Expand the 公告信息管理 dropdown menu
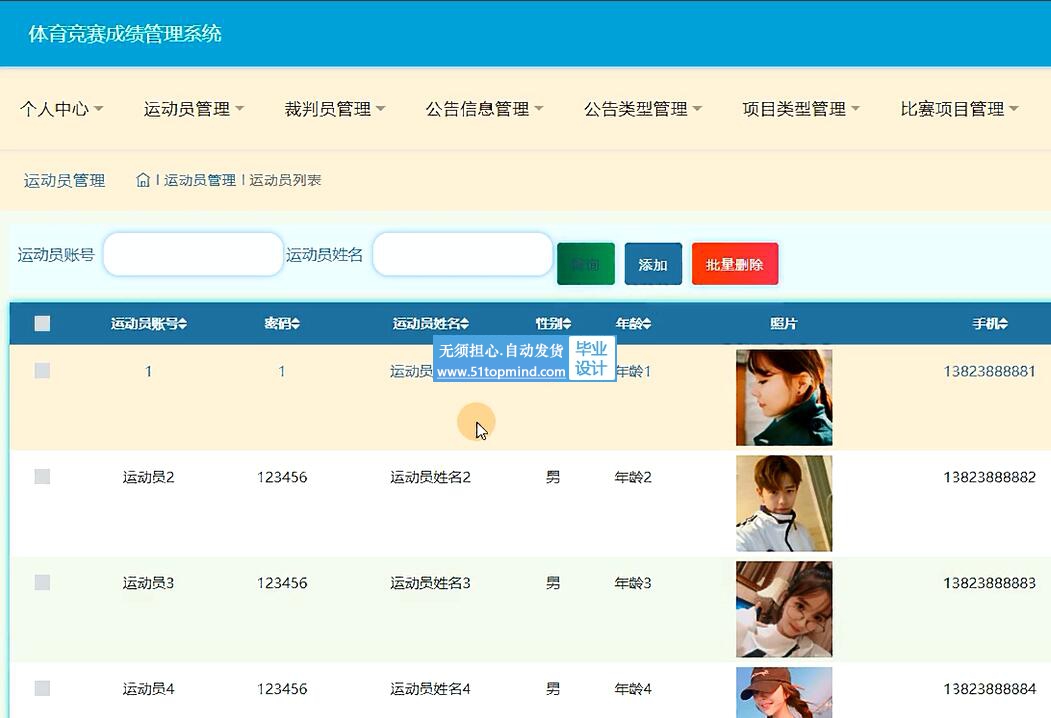 point(484,109)
